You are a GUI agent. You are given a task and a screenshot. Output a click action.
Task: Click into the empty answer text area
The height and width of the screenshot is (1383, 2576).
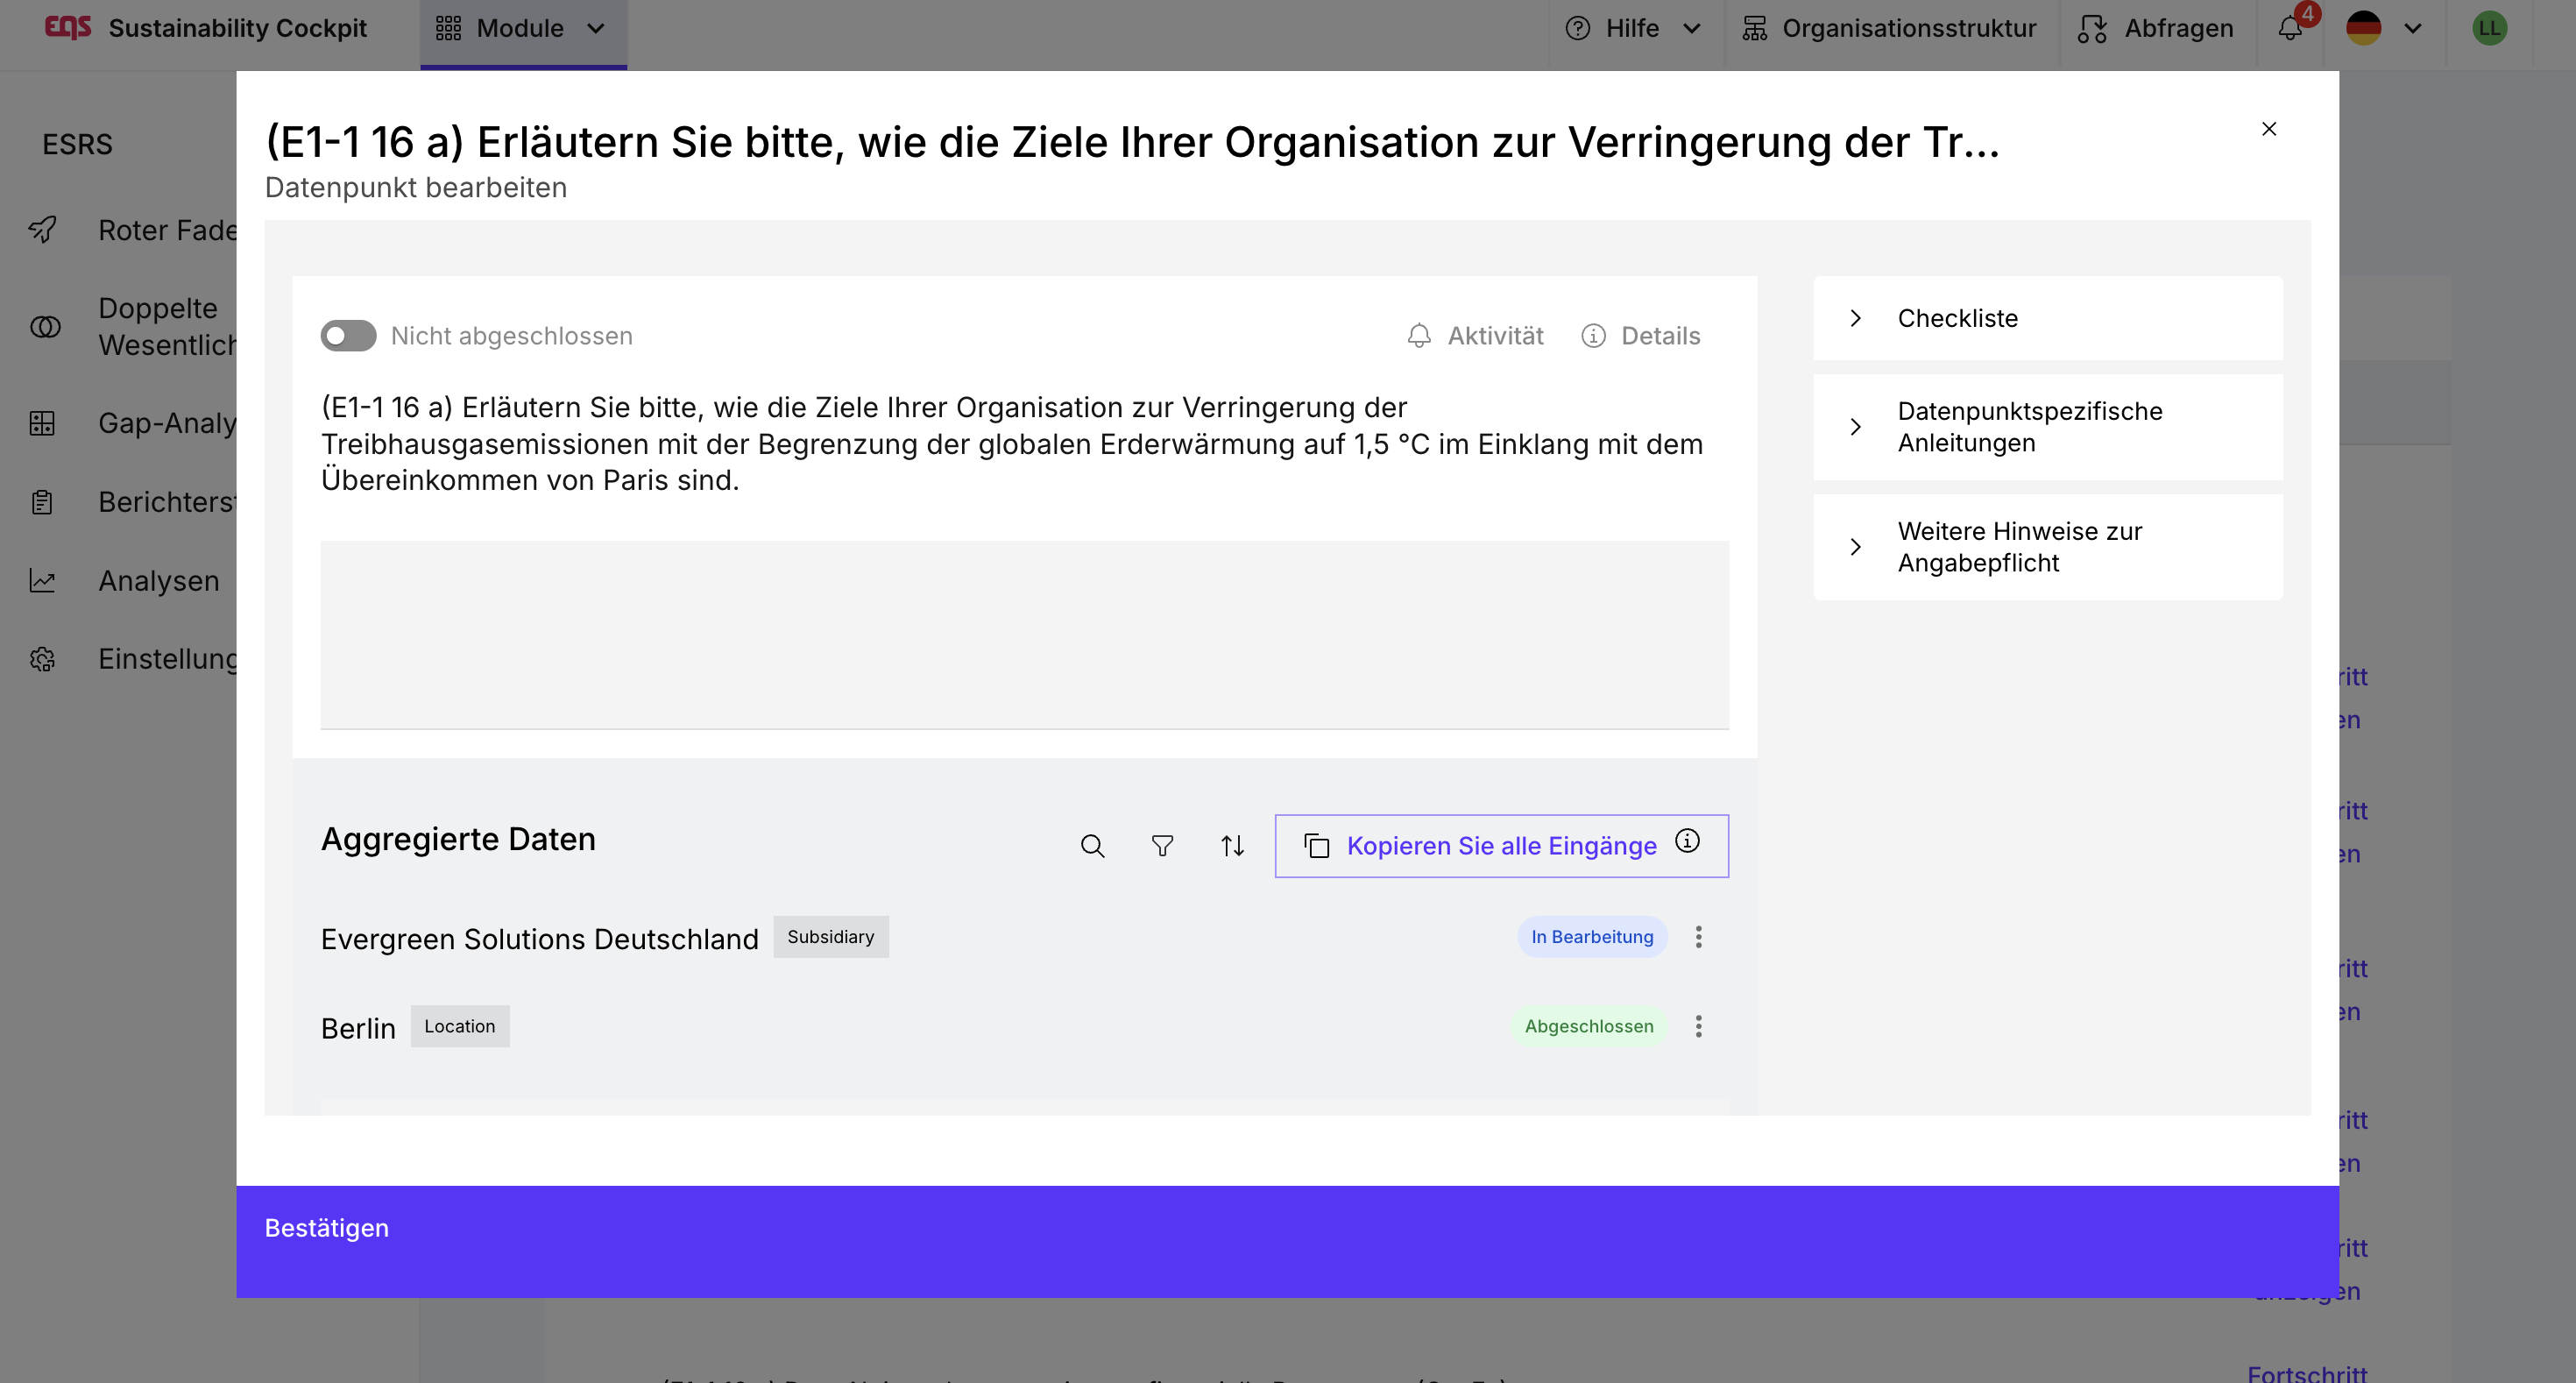[1024, 634]
